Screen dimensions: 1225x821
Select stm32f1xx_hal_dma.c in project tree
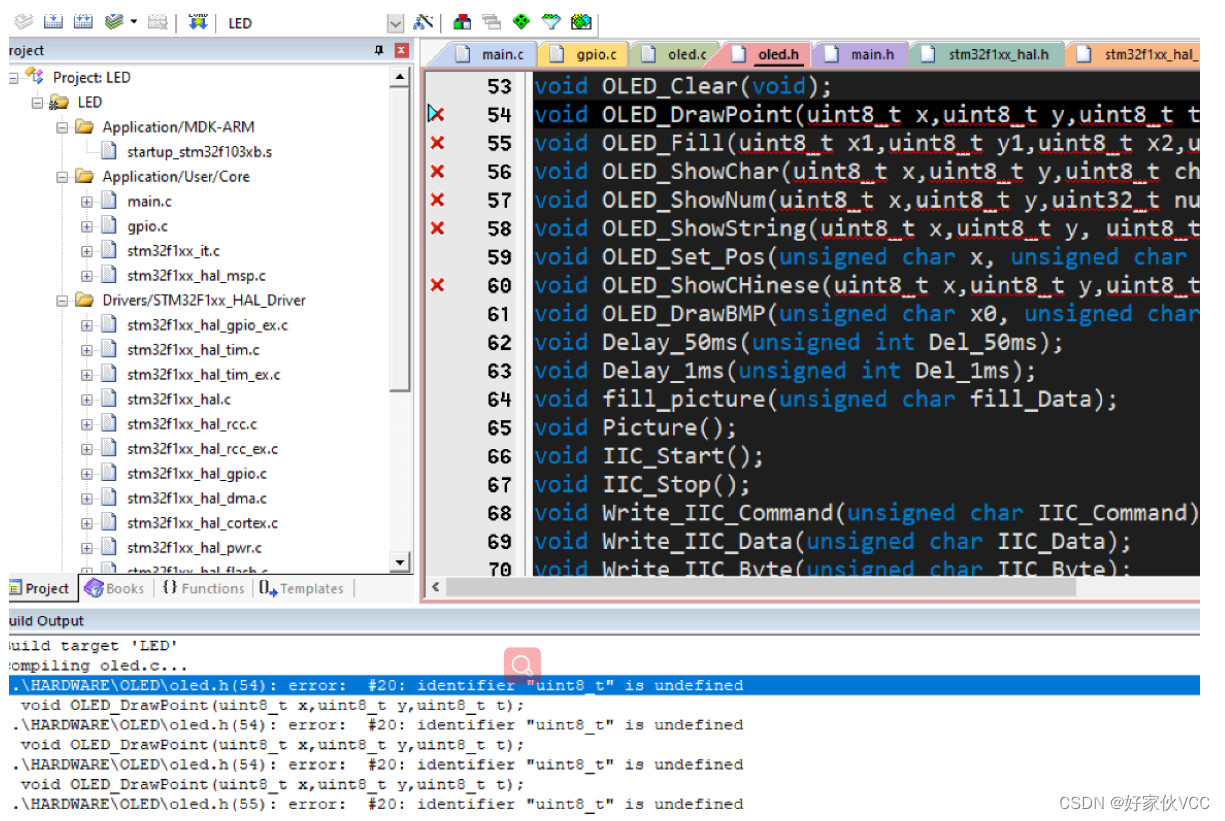coord(196,498)
